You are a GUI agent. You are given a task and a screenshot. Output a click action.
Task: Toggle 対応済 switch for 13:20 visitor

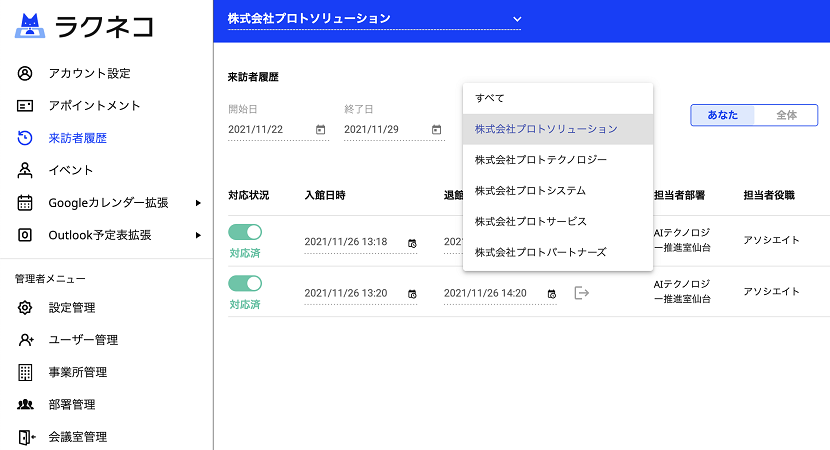[x=245, y=283]
